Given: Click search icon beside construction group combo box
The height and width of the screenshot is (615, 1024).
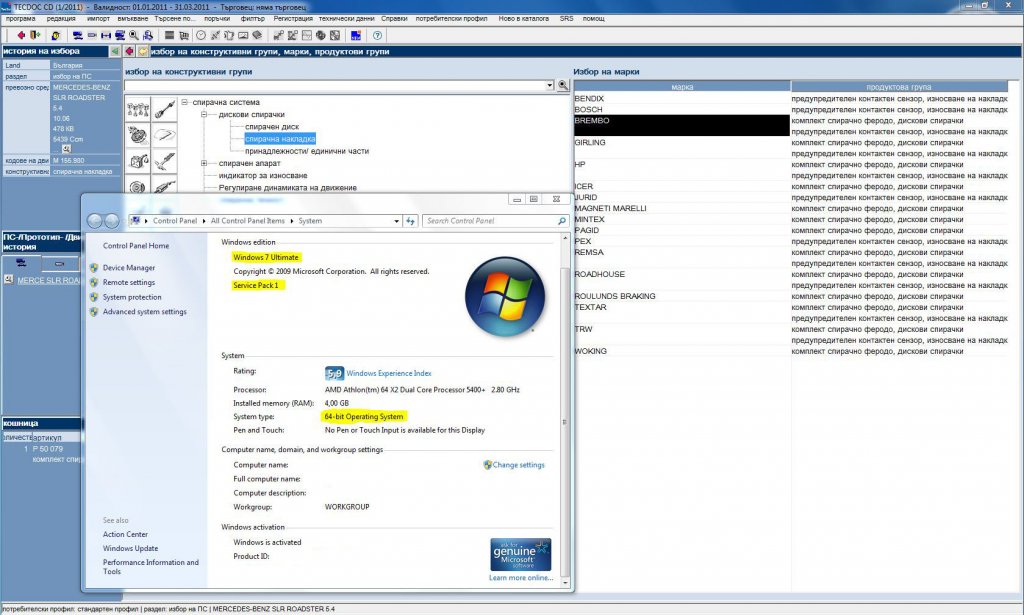Looking at the screenshot, I should point(563,87).
